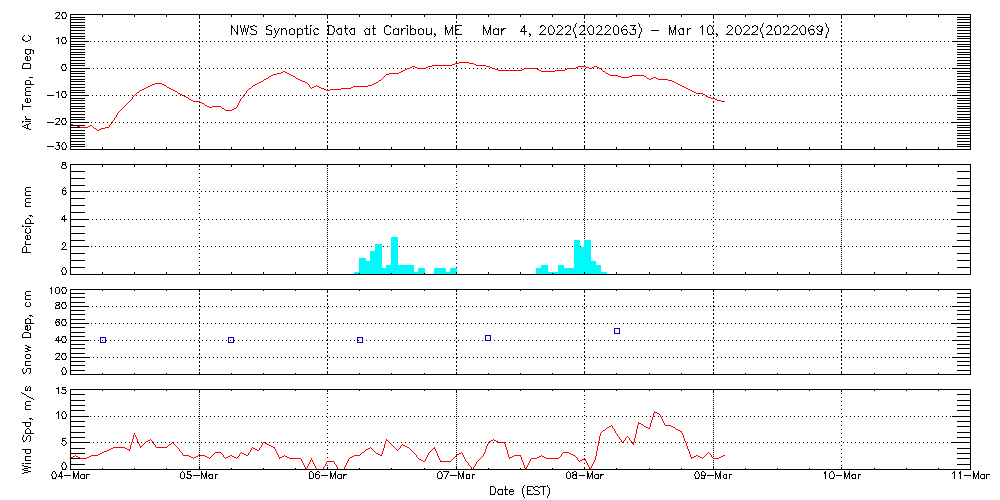
Task: Click the 'Date (EST)' x-axis label
Action: coord(521,491)
